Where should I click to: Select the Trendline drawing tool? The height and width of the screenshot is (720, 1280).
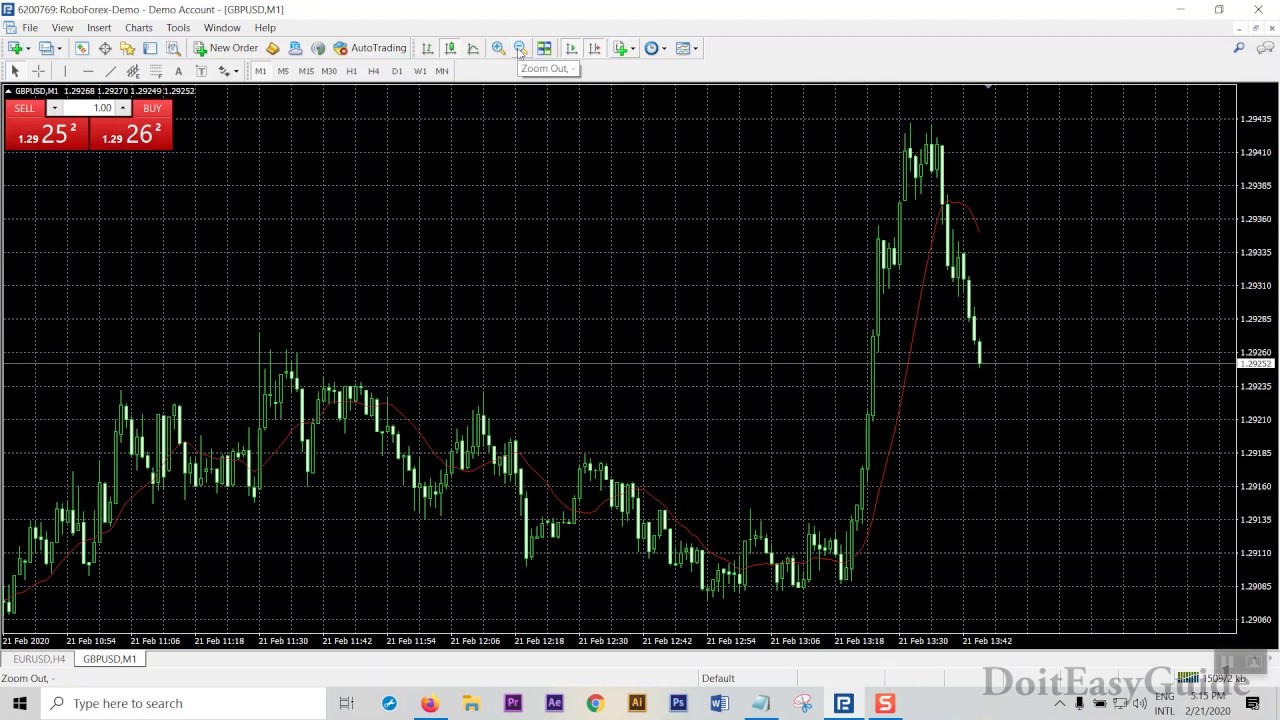[111, 71]
